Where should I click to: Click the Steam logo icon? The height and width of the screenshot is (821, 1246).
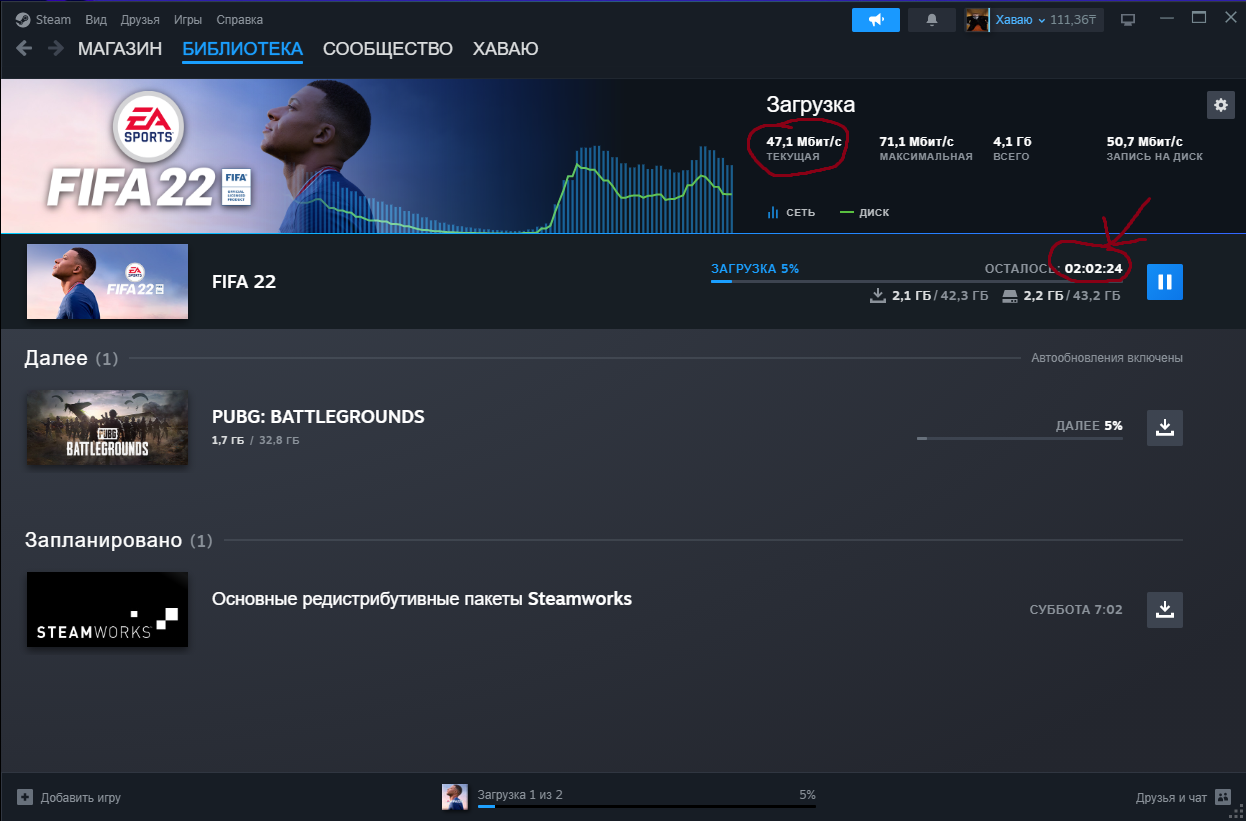point(23,19)
